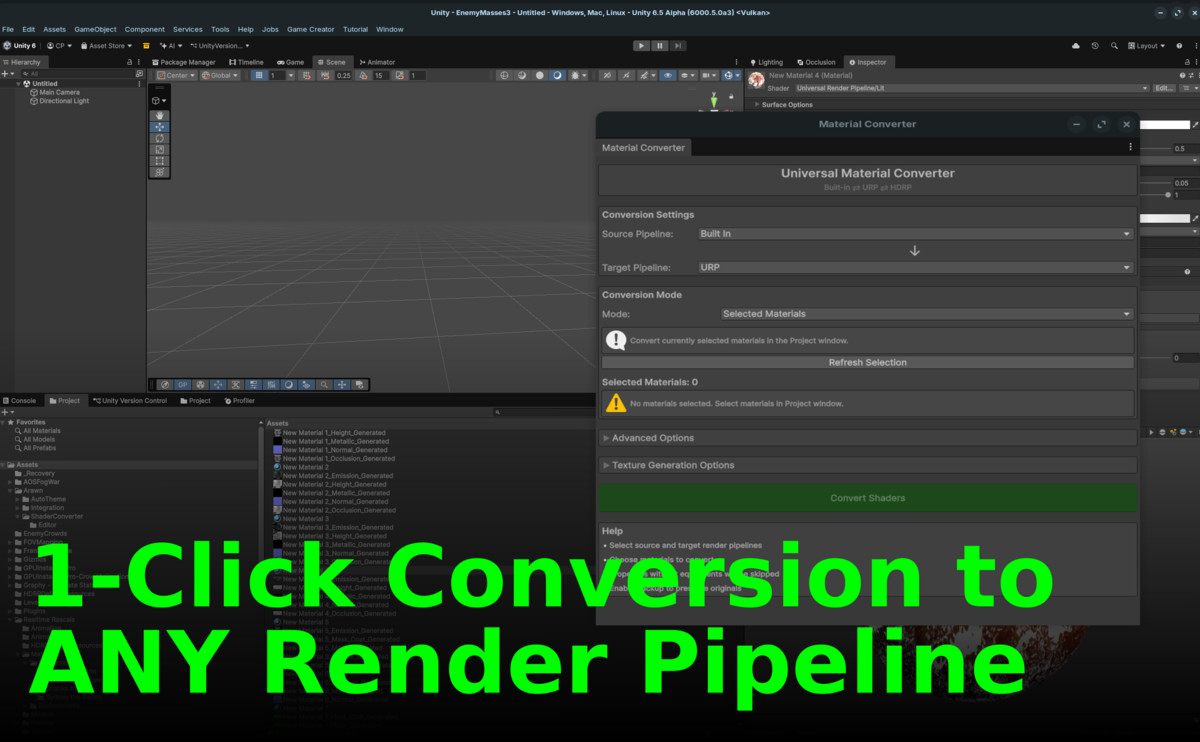Select wireframe draw mode sphere icon
The image size is (1200, 742).
point(504,75)
